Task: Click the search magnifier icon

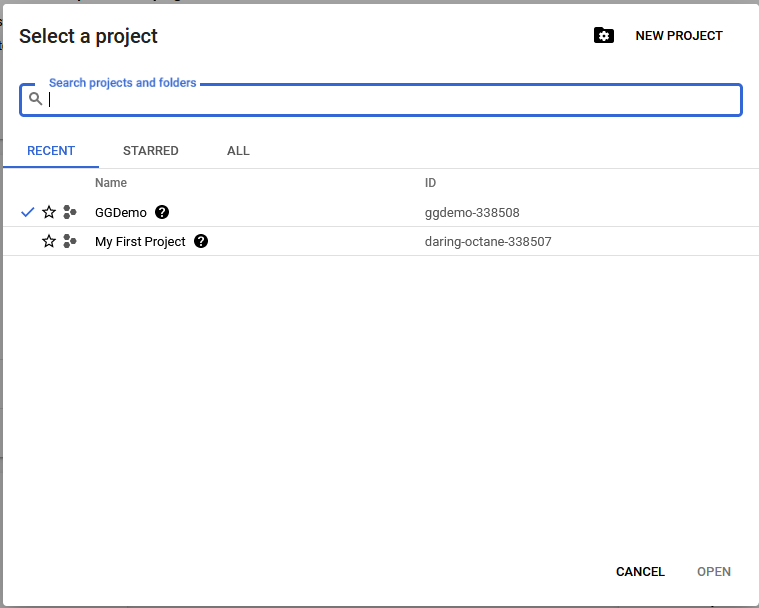Action: tap(35, 99)
